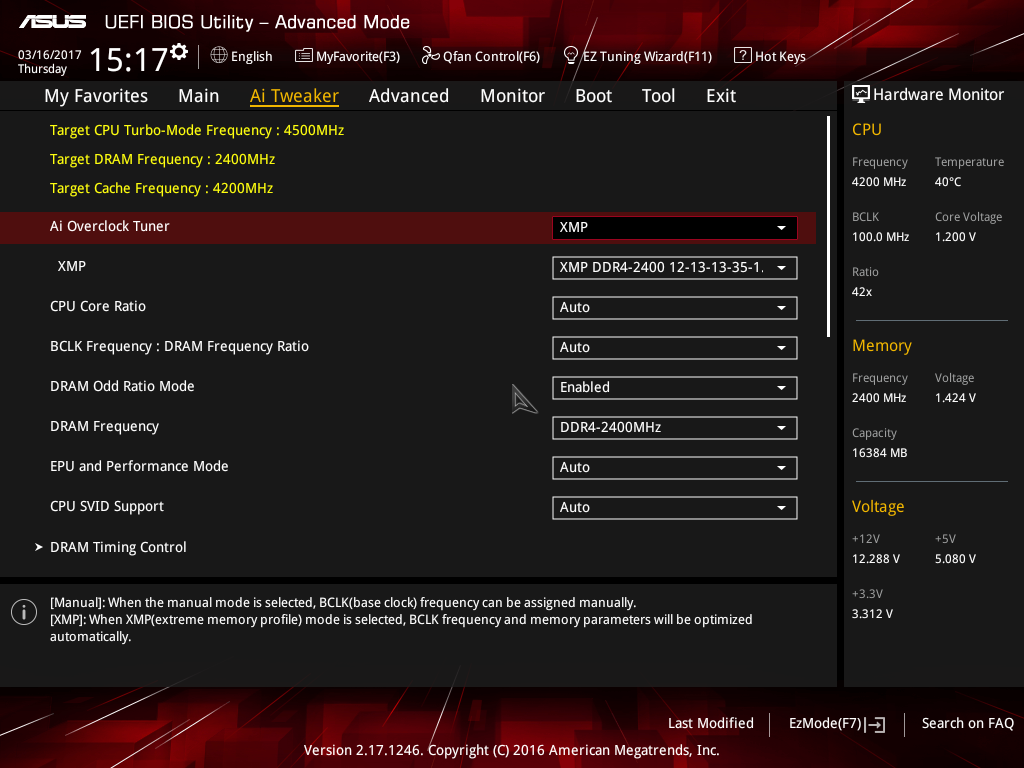
Task: Click the +12V reading 12.288 V
Action: 876,558
